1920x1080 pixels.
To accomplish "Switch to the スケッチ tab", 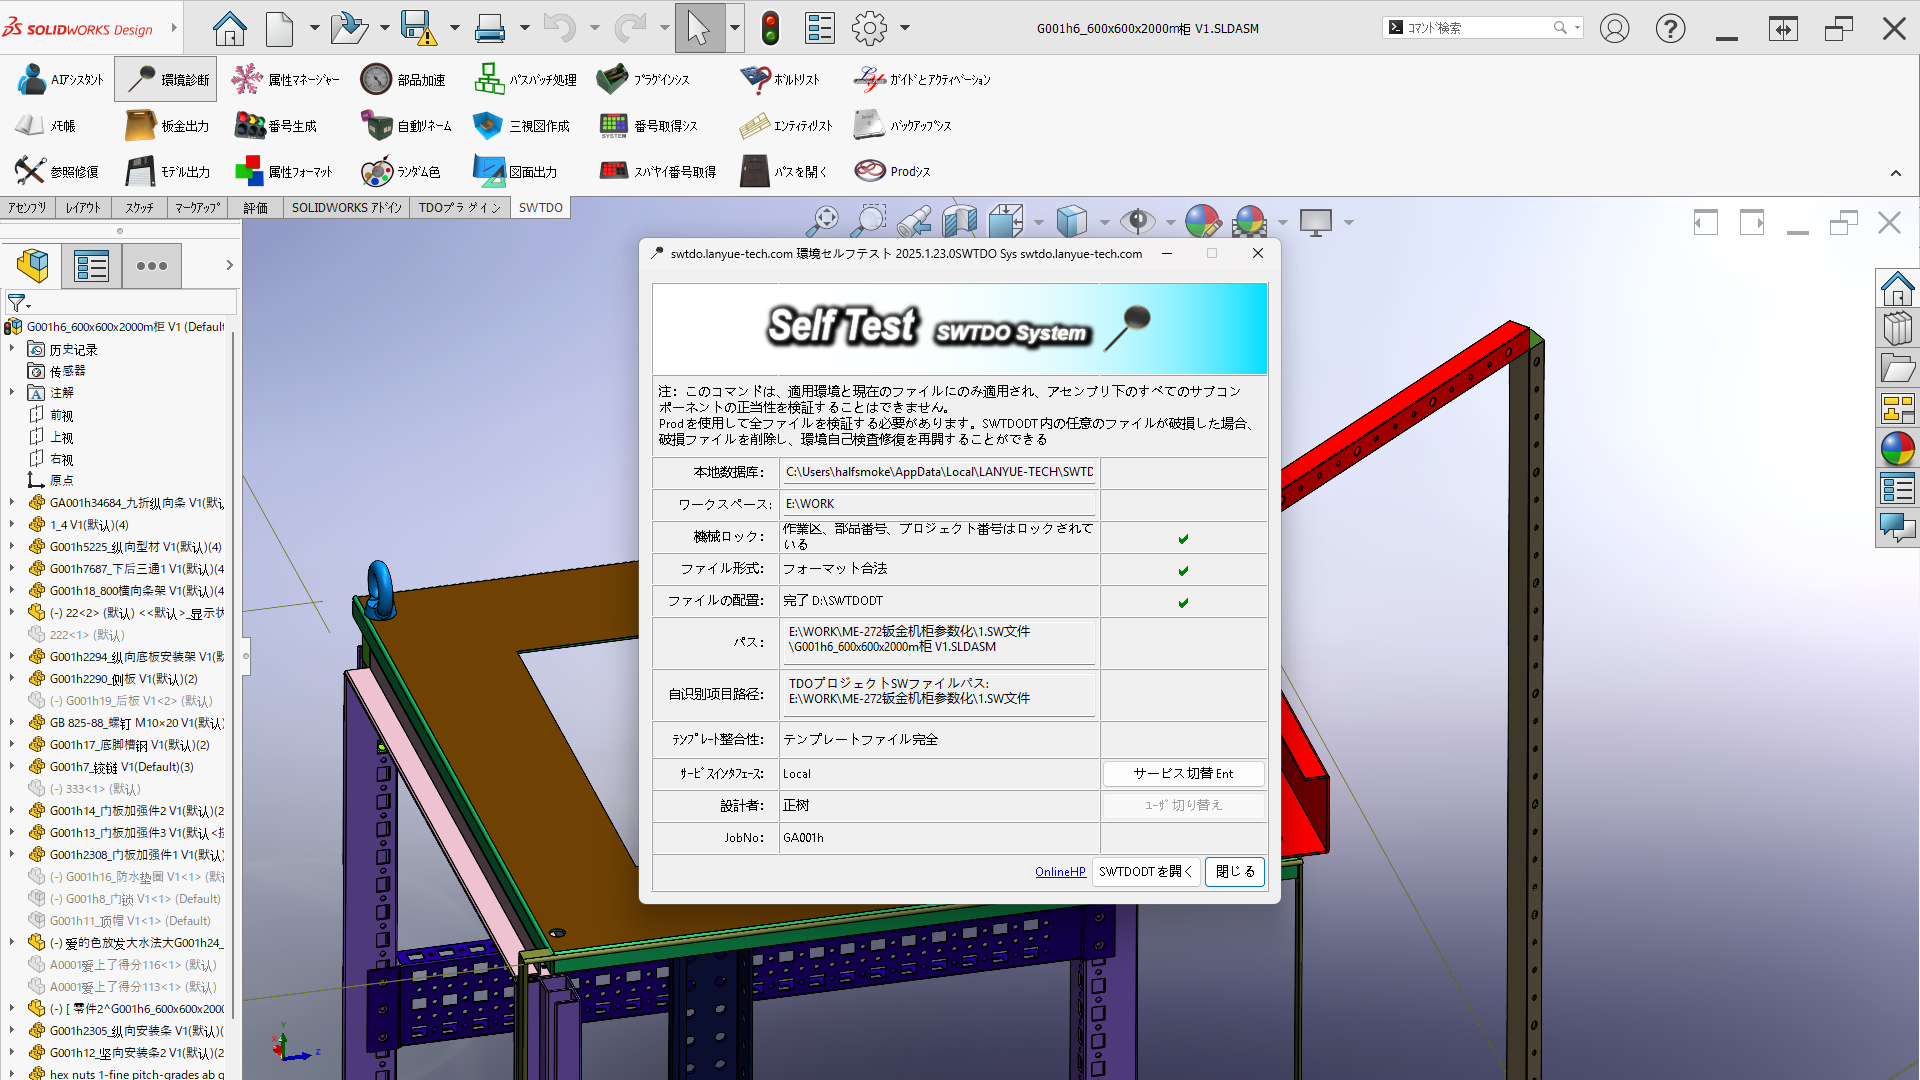I will (139, 208).
